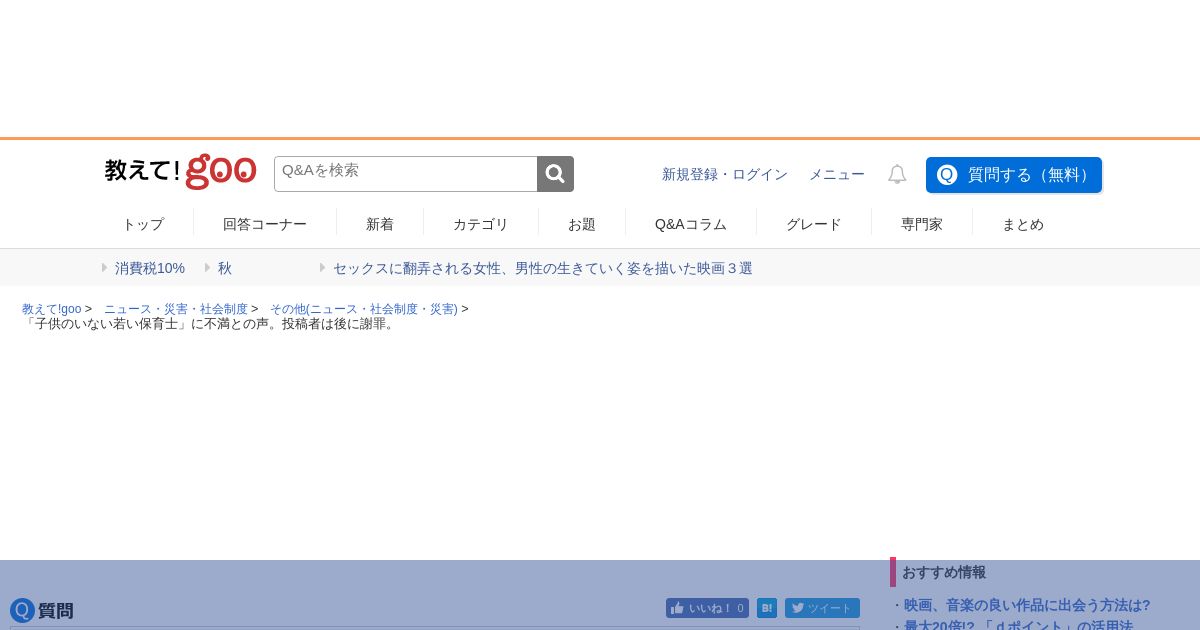1200x630 pixels.
Task: Click 教えて!goo breadcrumb link
Action: tap(52, 309)
